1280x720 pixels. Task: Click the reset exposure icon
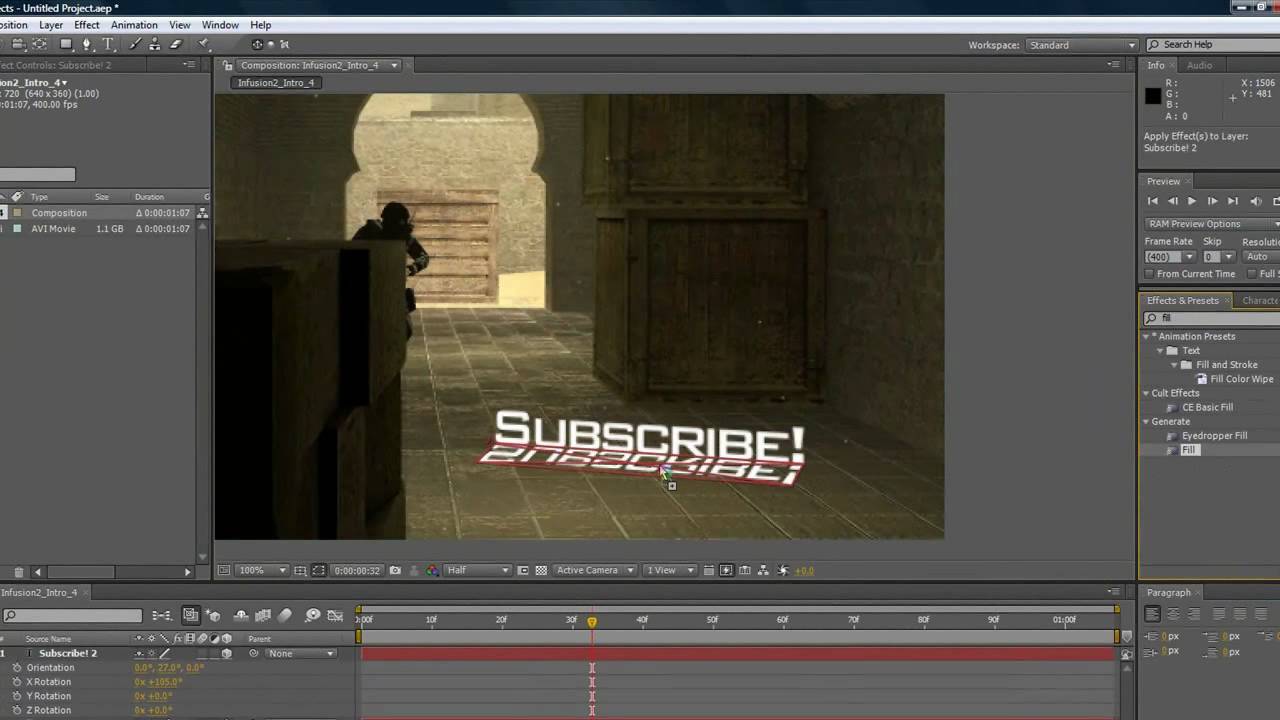pyautogui.click(x=781, y=570)
